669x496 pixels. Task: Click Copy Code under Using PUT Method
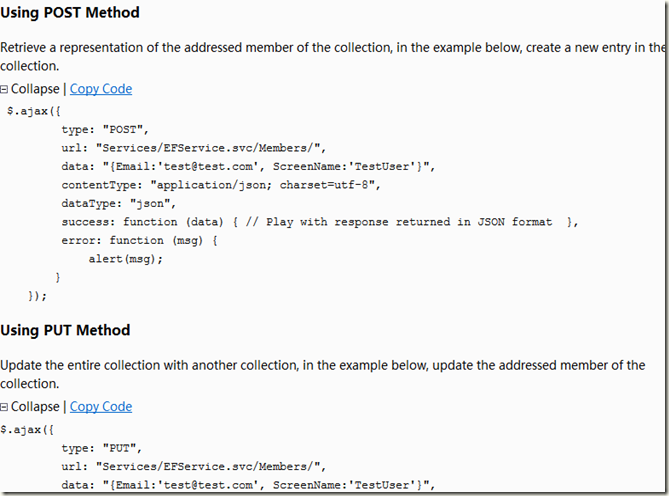[x=100, y=407]
